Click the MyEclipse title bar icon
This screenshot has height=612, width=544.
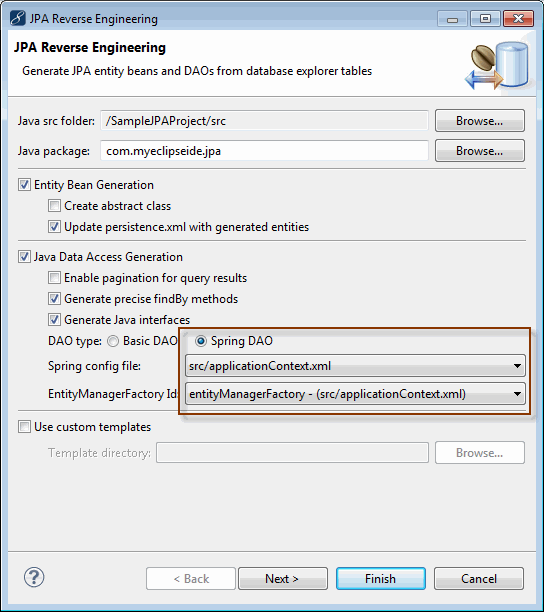(18, 18)
